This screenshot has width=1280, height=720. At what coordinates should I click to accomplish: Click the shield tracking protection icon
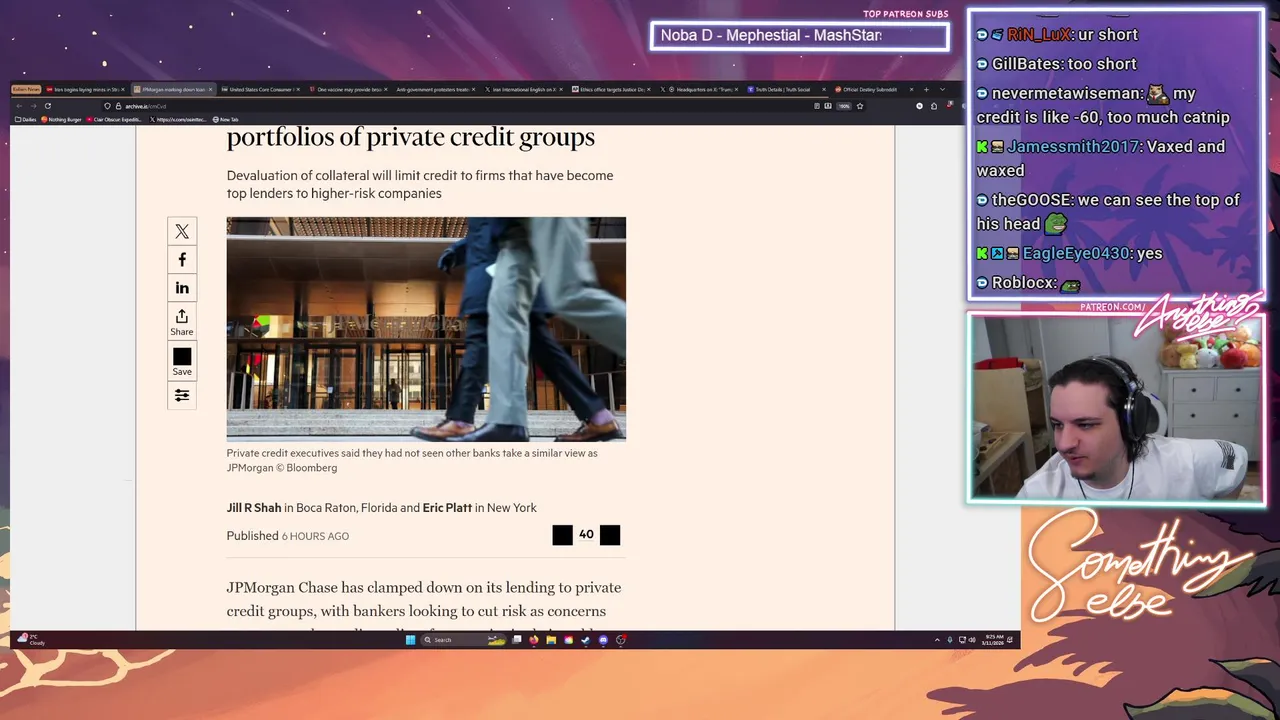pyautogui.click(x=107, y=106)
